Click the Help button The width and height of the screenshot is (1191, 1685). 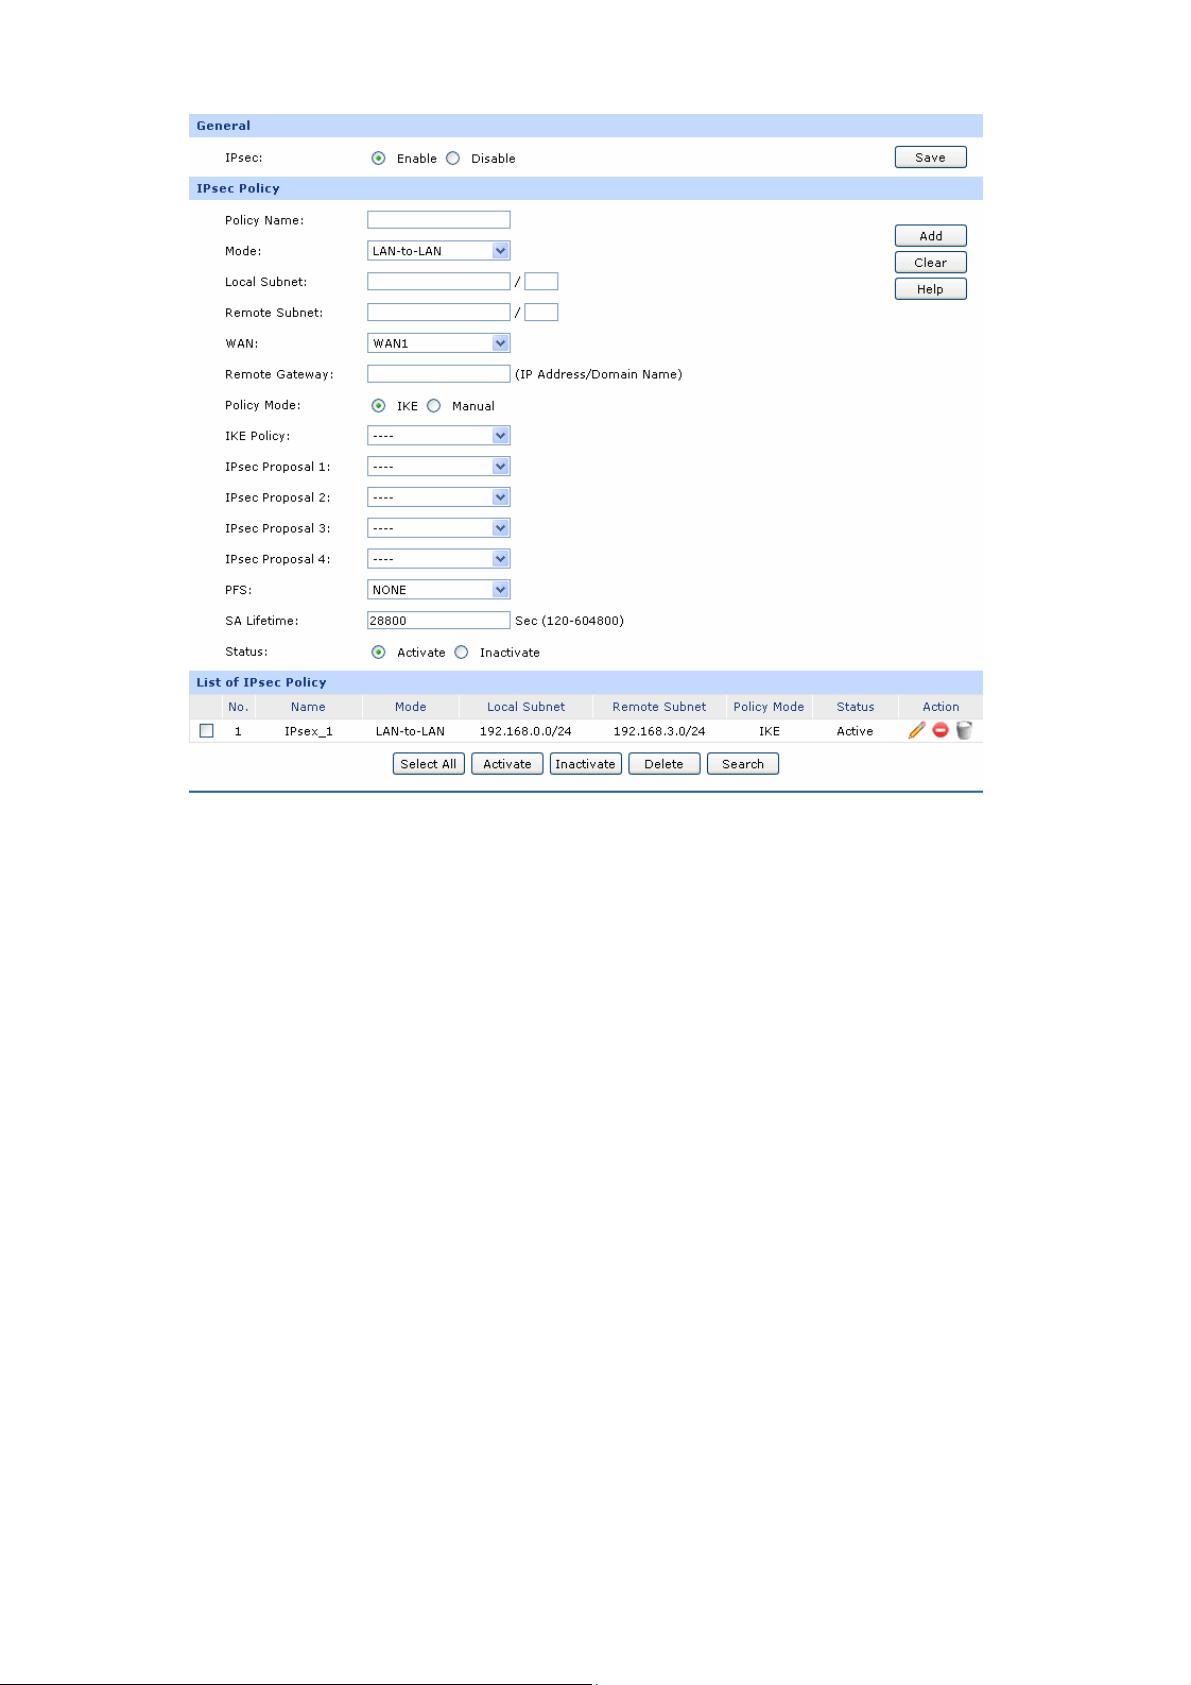pos(930,289)
